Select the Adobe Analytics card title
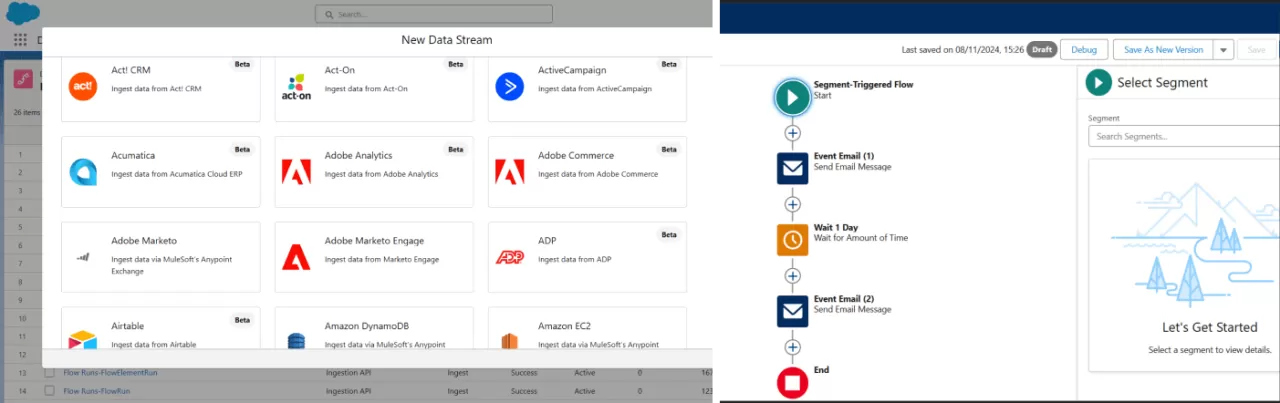The height and width of the screenshot is (403, 1280). [x=358, y=155]
